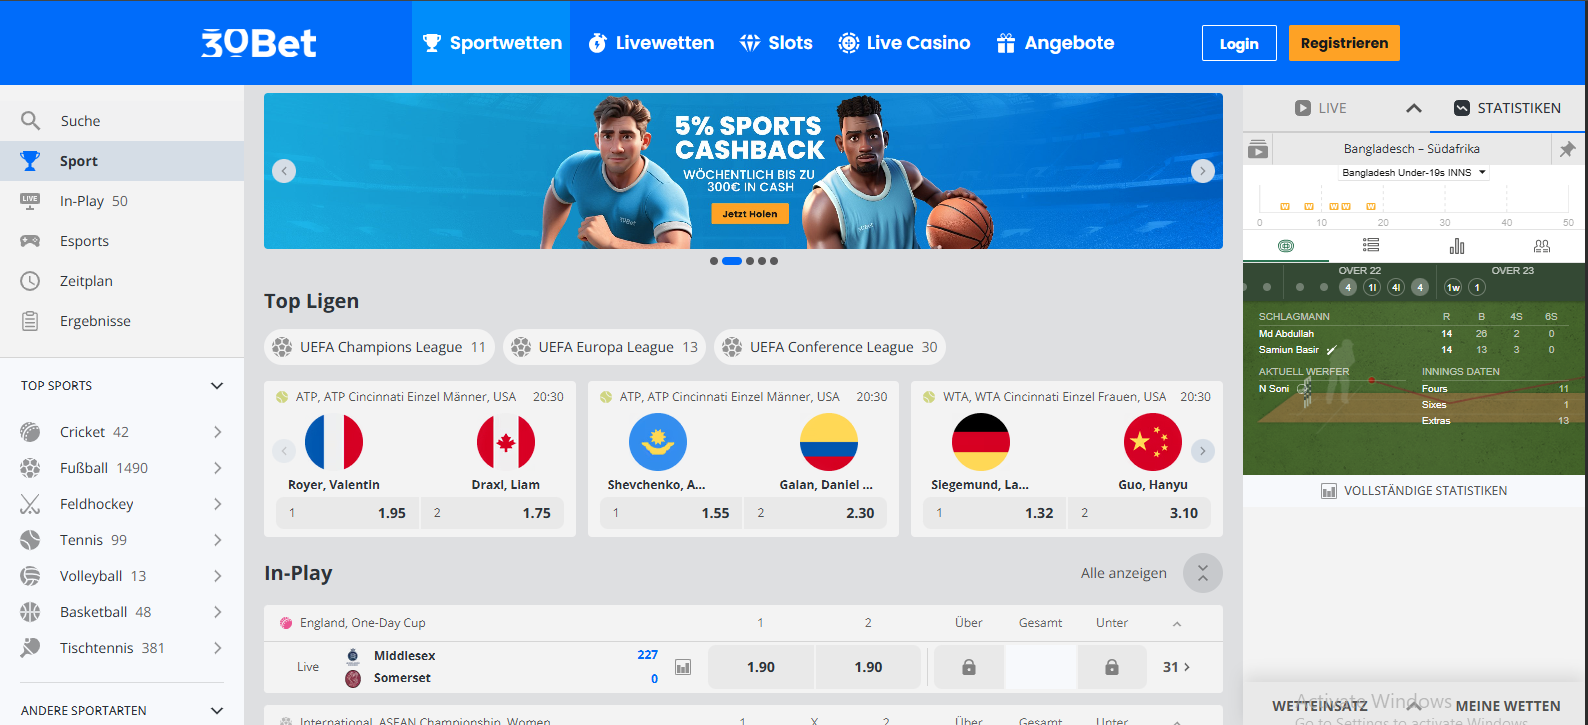Image resolution: width=1588 pixels, height=725 pixels.
Task: Open the Esports gamepad icon
Action: (x=31, y=241)
